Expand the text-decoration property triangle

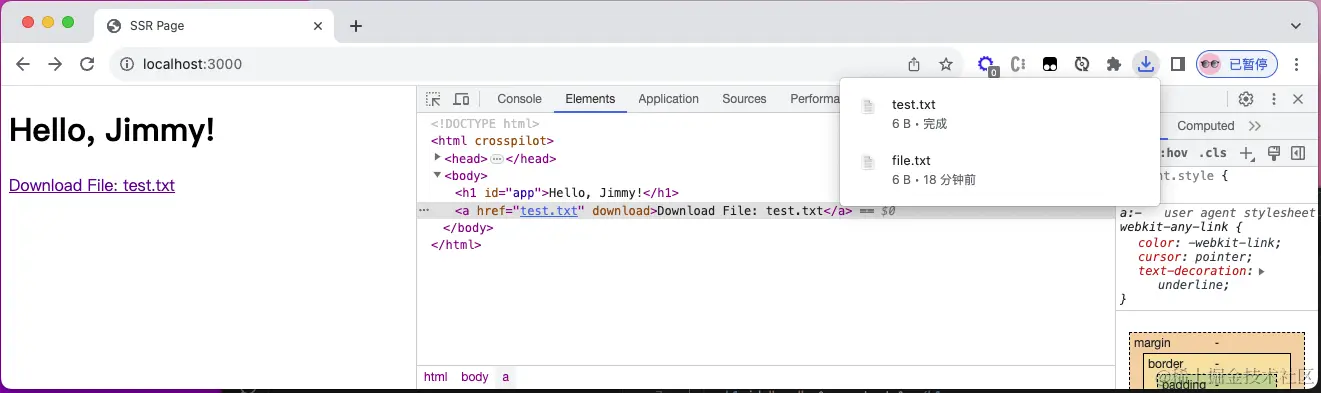[1261, 271]
